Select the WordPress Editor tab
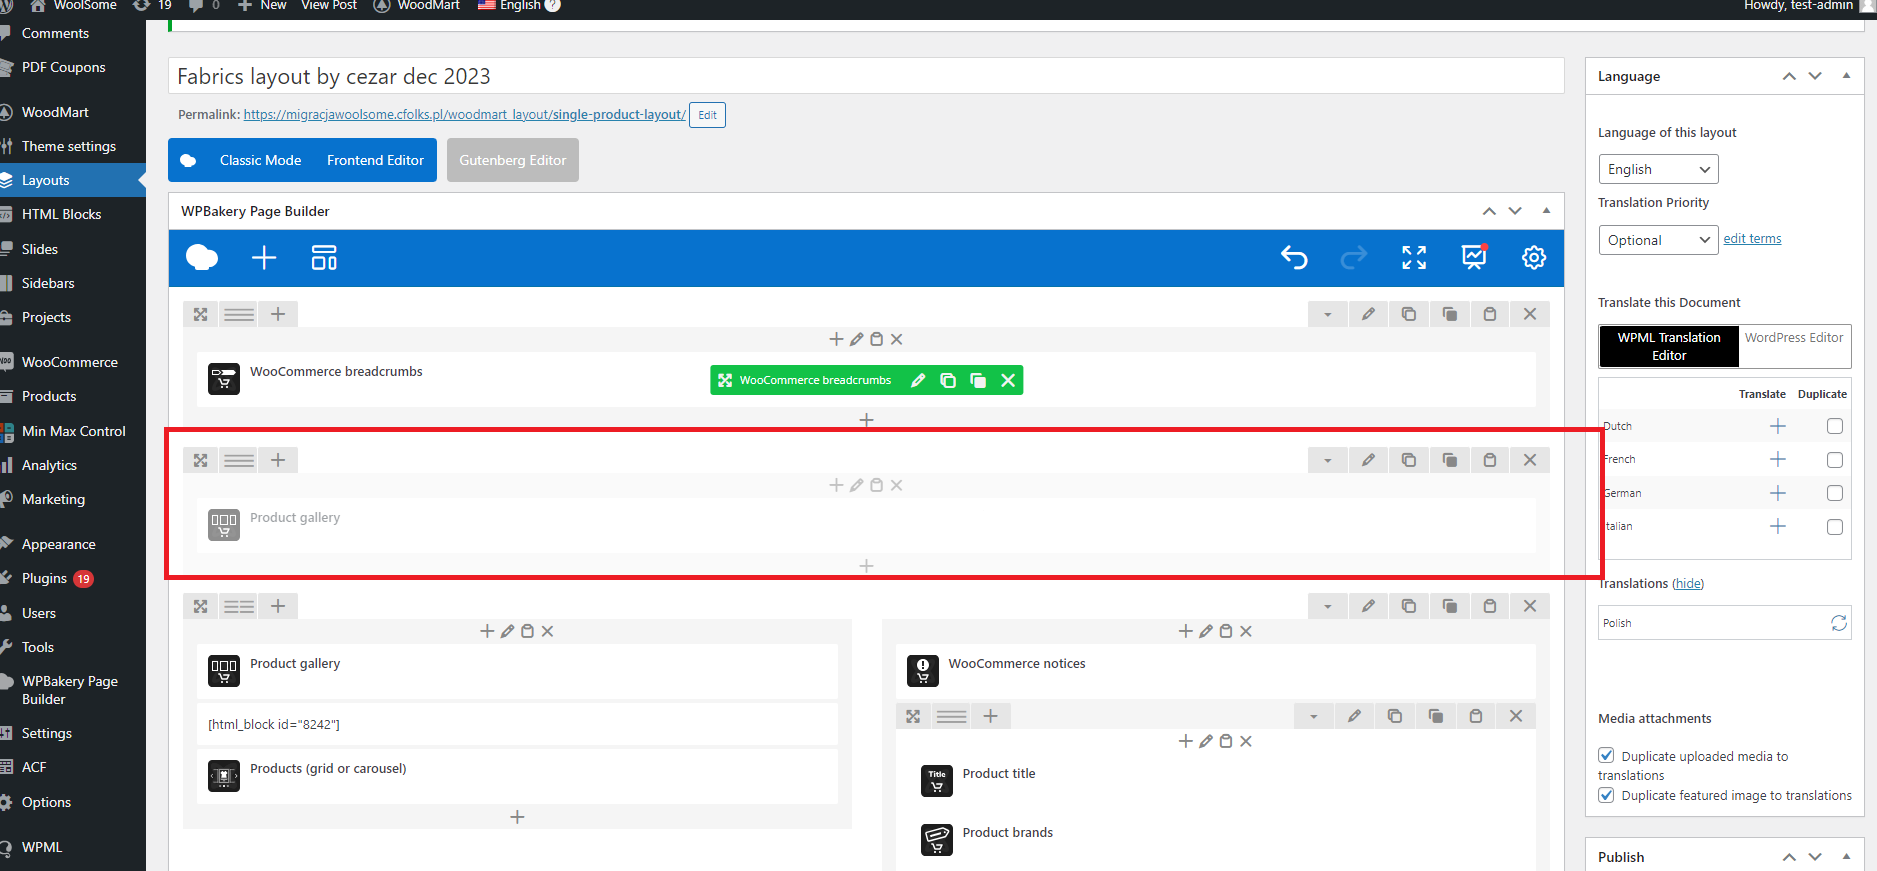 [1794, 338]
